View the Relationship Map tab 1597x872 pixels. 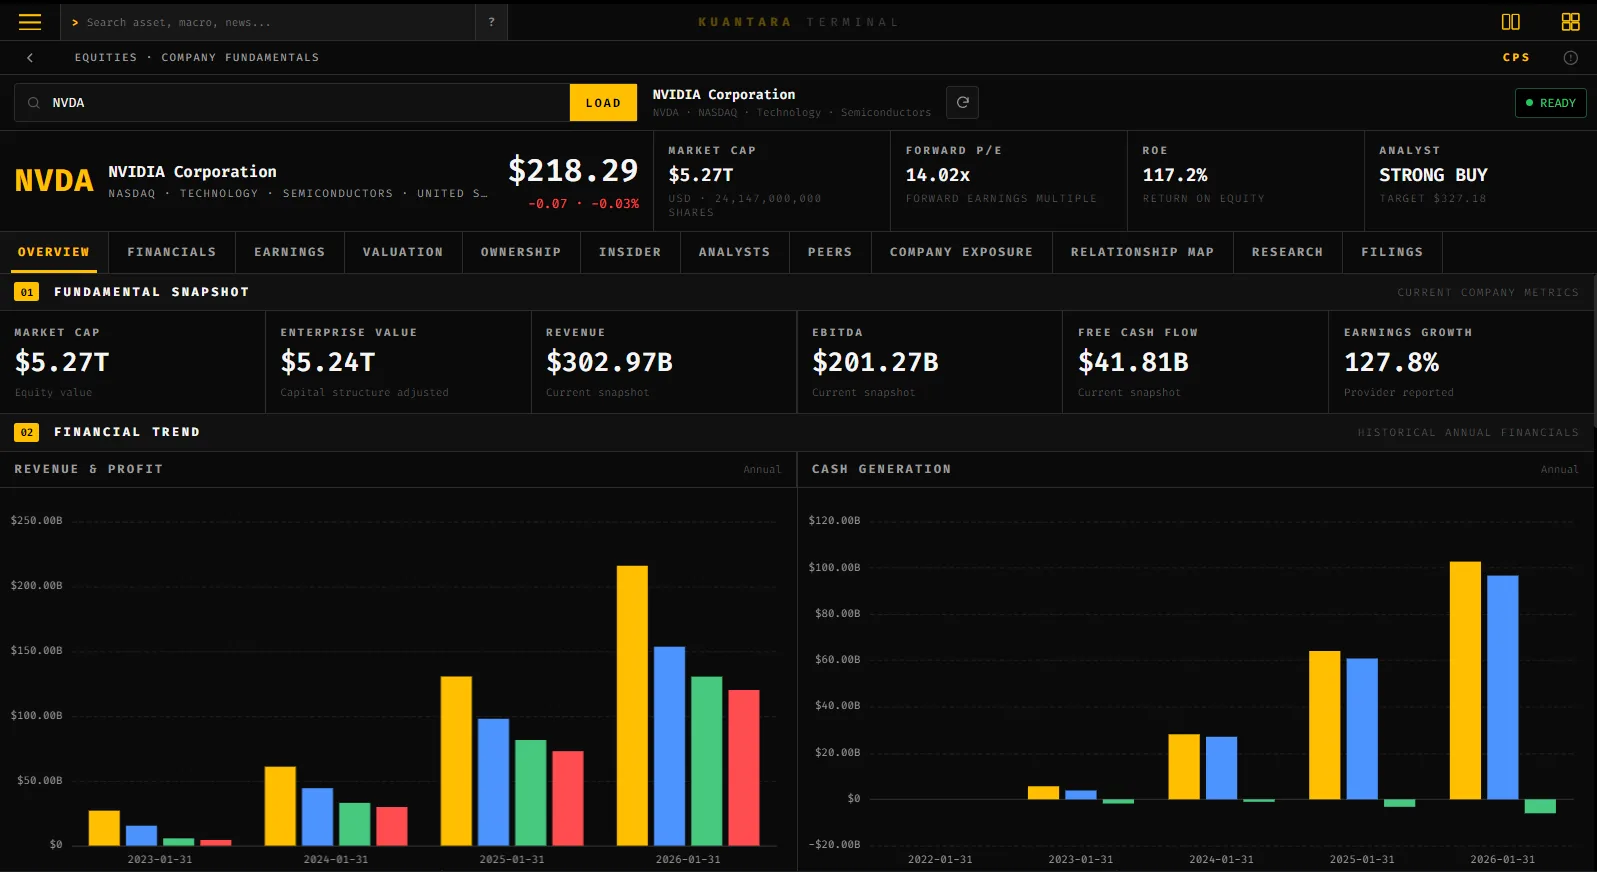coord(1143,252)
